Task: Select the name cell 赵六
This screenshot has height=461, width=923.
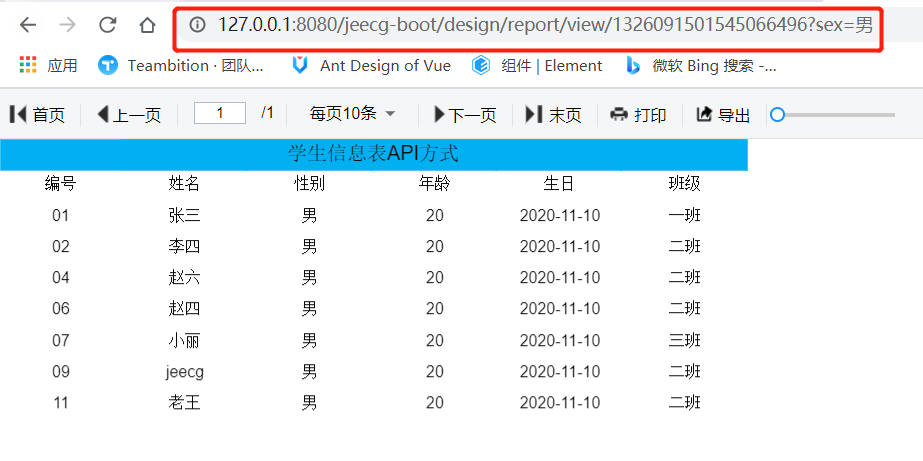Action: pyautogui.click(x=184, y=277)
